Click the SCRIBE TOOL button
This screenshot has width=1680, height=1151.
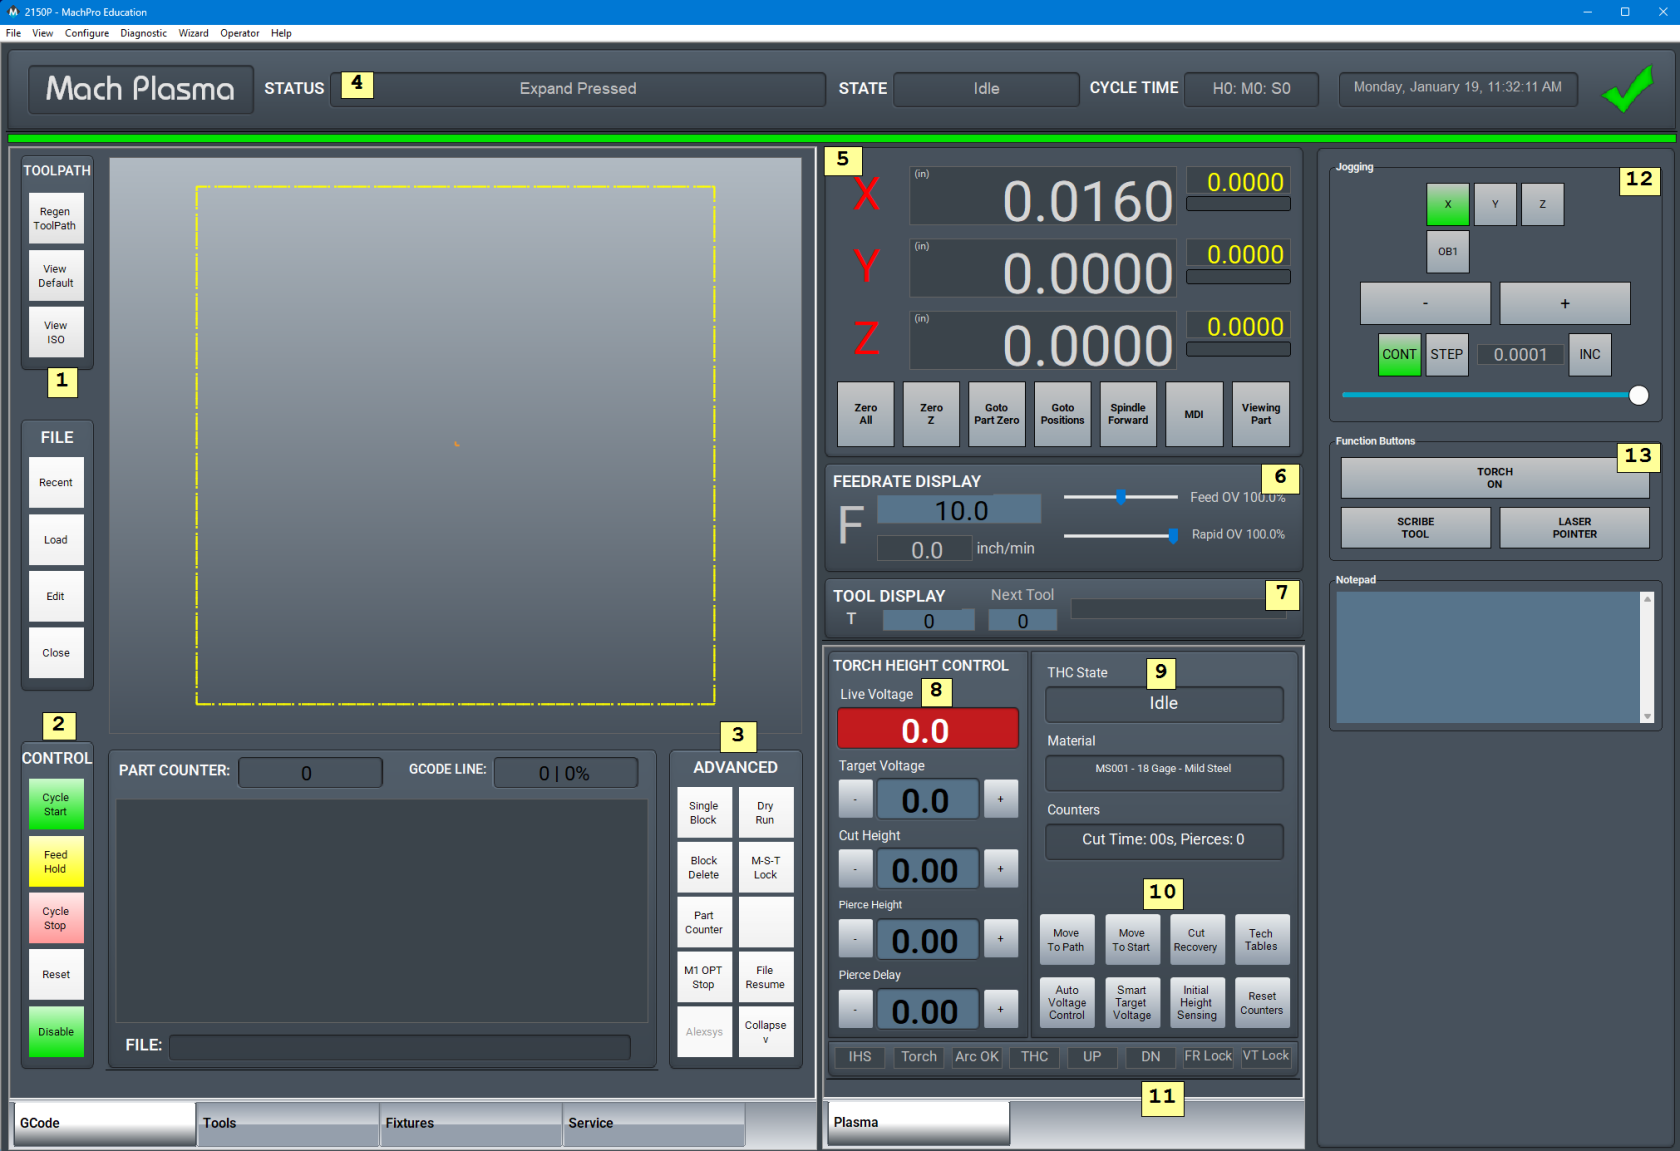pyautogui.click(x=1415, y=528)
